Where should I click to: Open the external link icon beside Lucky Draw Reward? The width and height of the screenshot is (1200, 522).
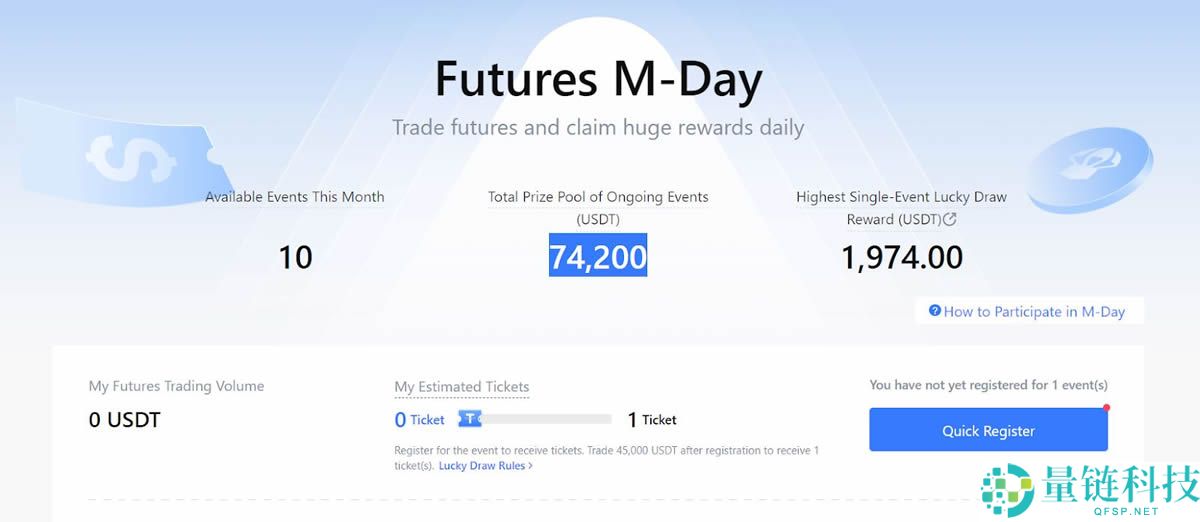tap(950, 219)
